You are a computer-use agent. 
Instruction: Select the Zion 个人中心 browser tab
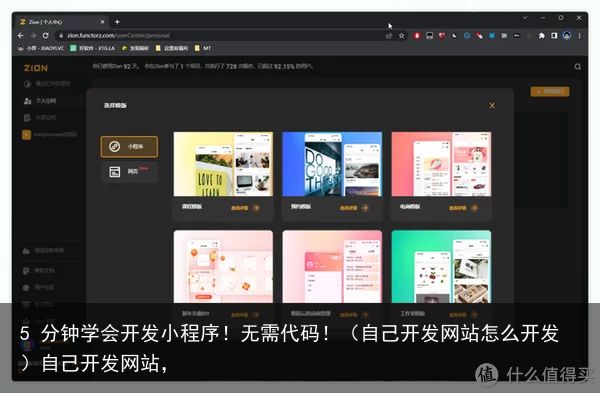[x=62, y=22]
